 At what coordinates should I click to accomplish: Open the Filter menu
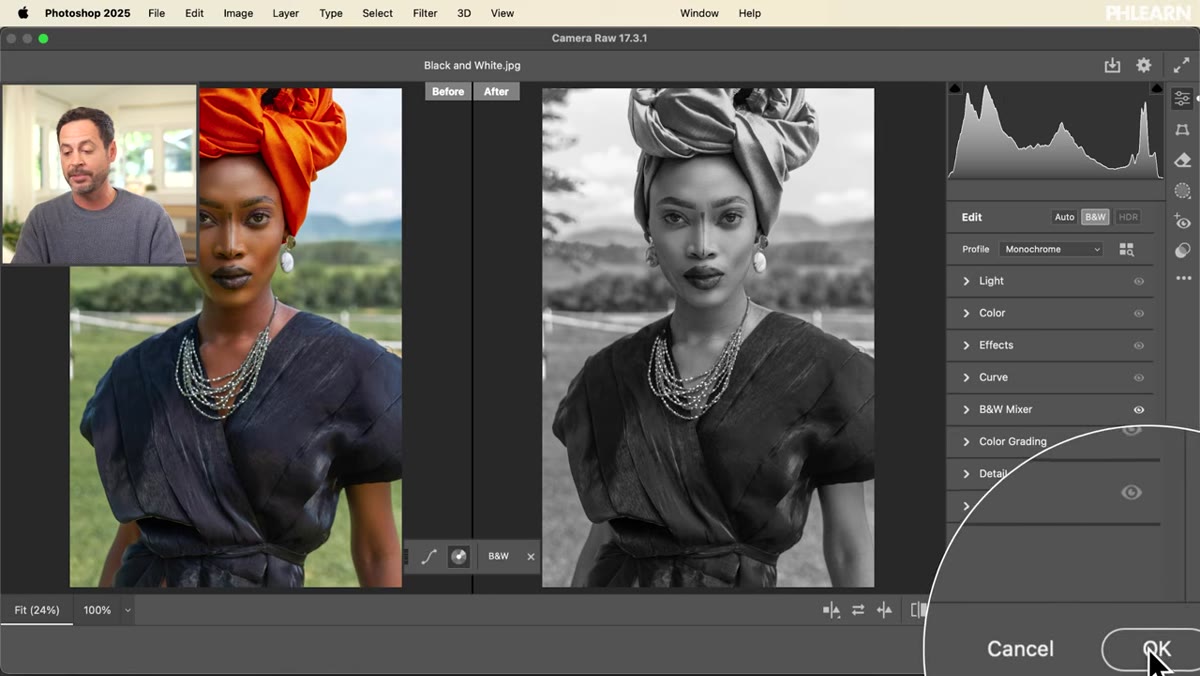425,13
